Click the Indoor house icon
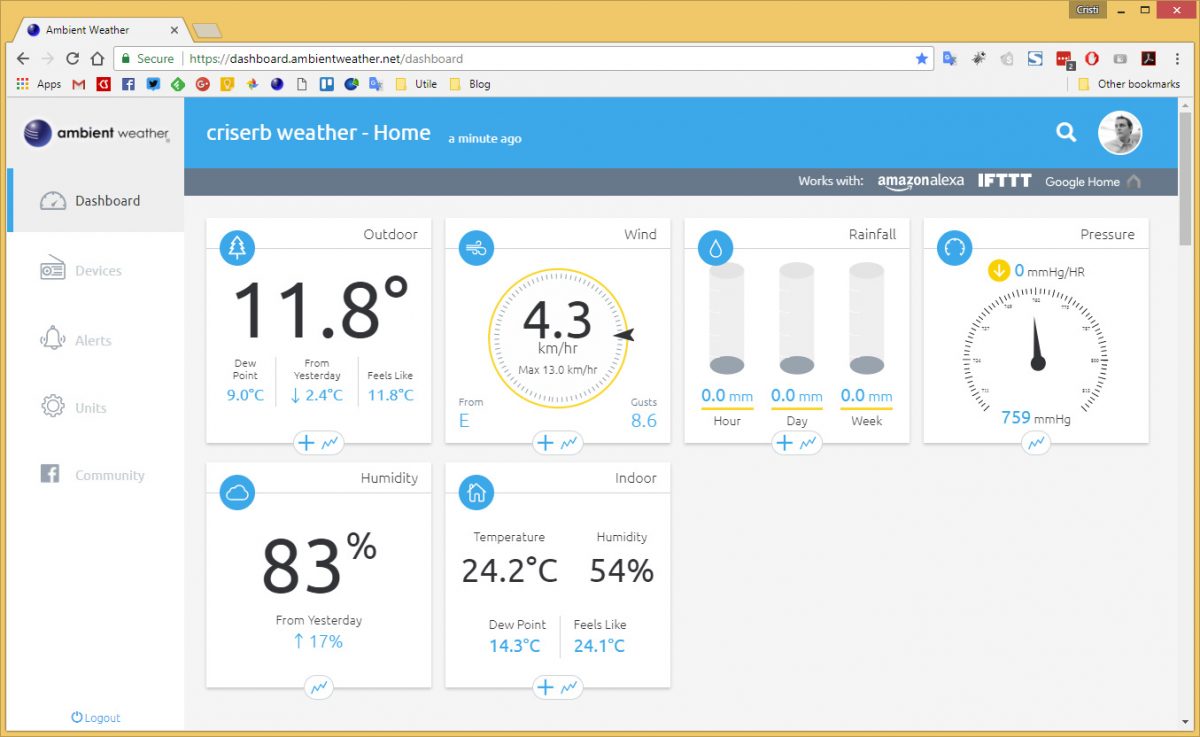1200x737 pixels. tap(476, 492)
